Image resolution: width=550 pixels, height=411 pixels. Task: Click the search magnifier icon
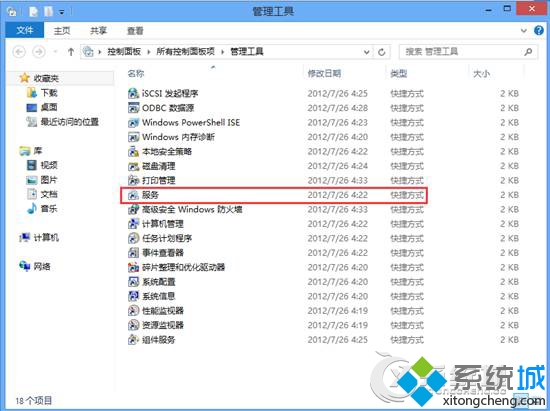click(x=528, y=52)
